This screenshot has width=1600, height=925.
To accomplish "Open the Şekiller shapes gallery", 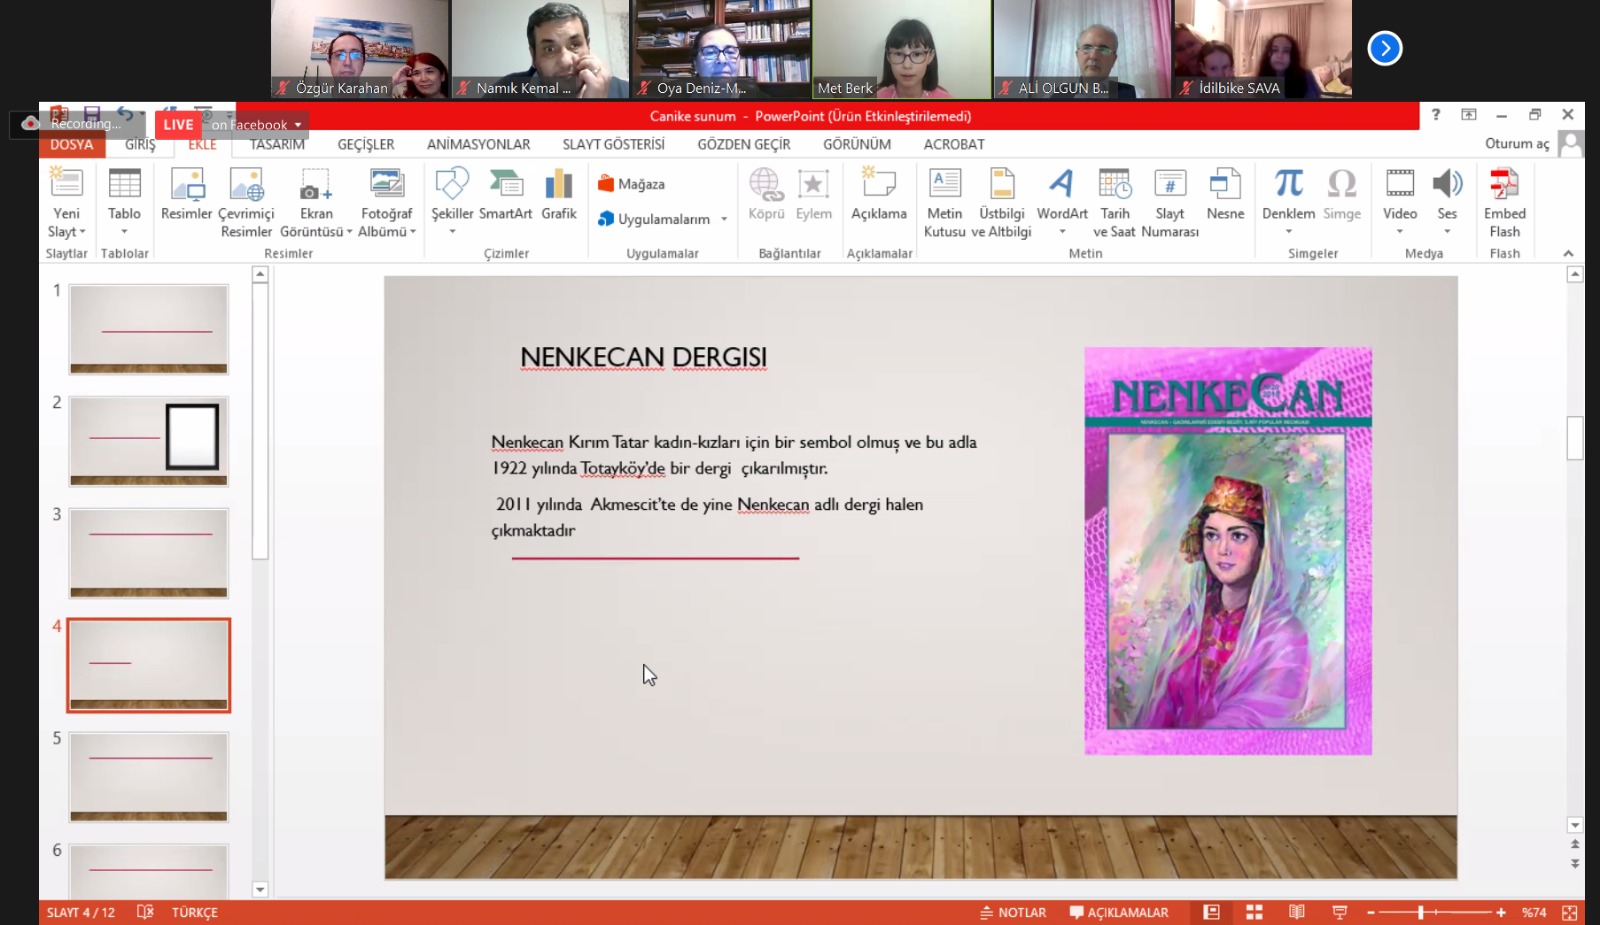I will 452,201.
